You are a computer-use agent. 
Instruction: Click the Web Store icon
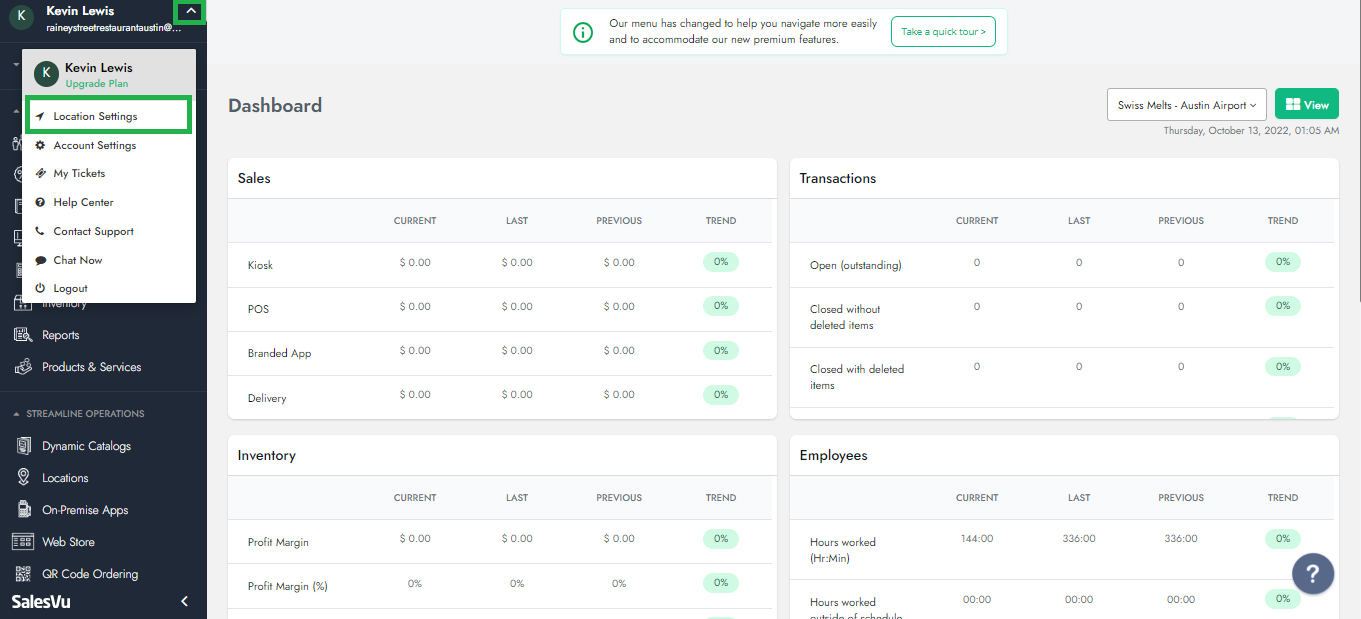click(x=22, y=542)
